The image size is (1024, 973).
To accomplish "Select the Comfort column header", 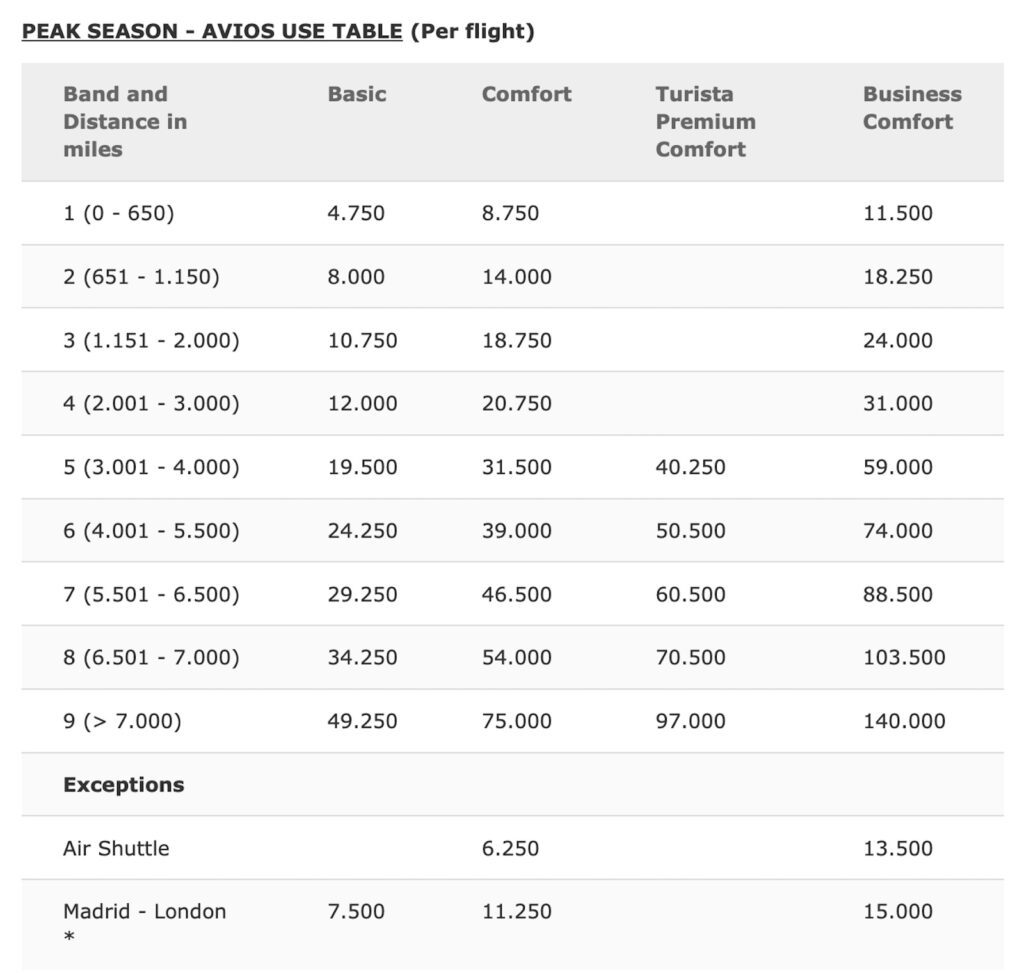I will (x=526, y=94).
